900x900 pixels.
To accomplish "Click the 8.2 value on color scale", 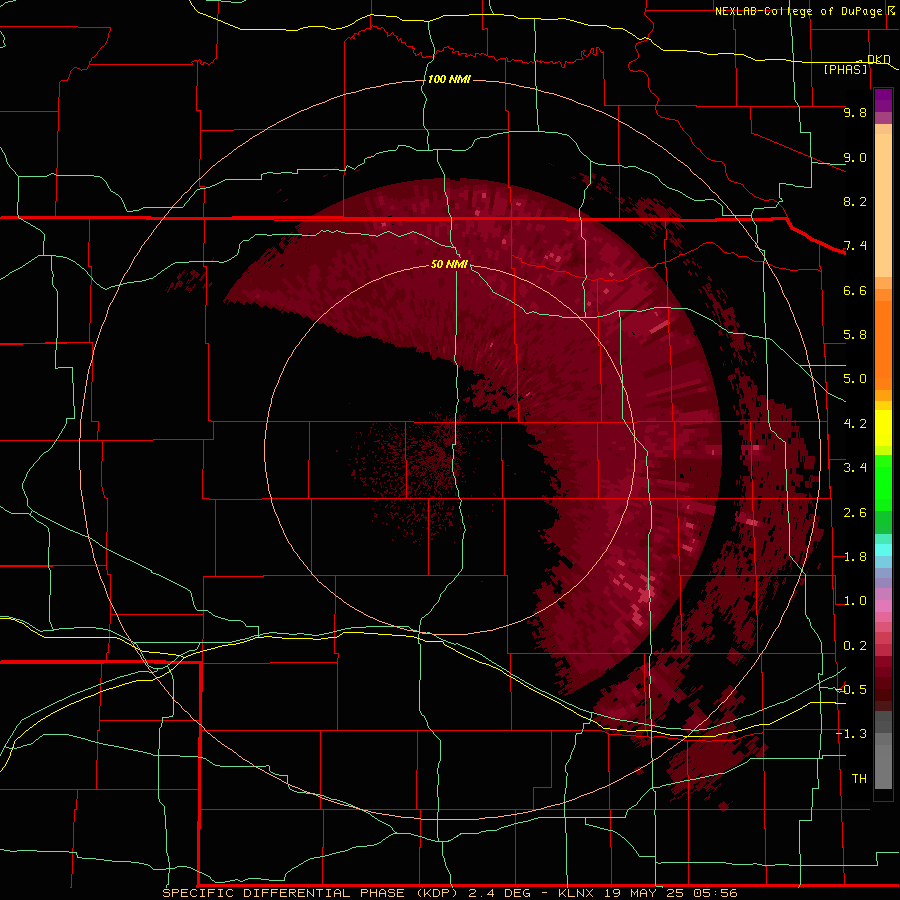I will (855, 201).
